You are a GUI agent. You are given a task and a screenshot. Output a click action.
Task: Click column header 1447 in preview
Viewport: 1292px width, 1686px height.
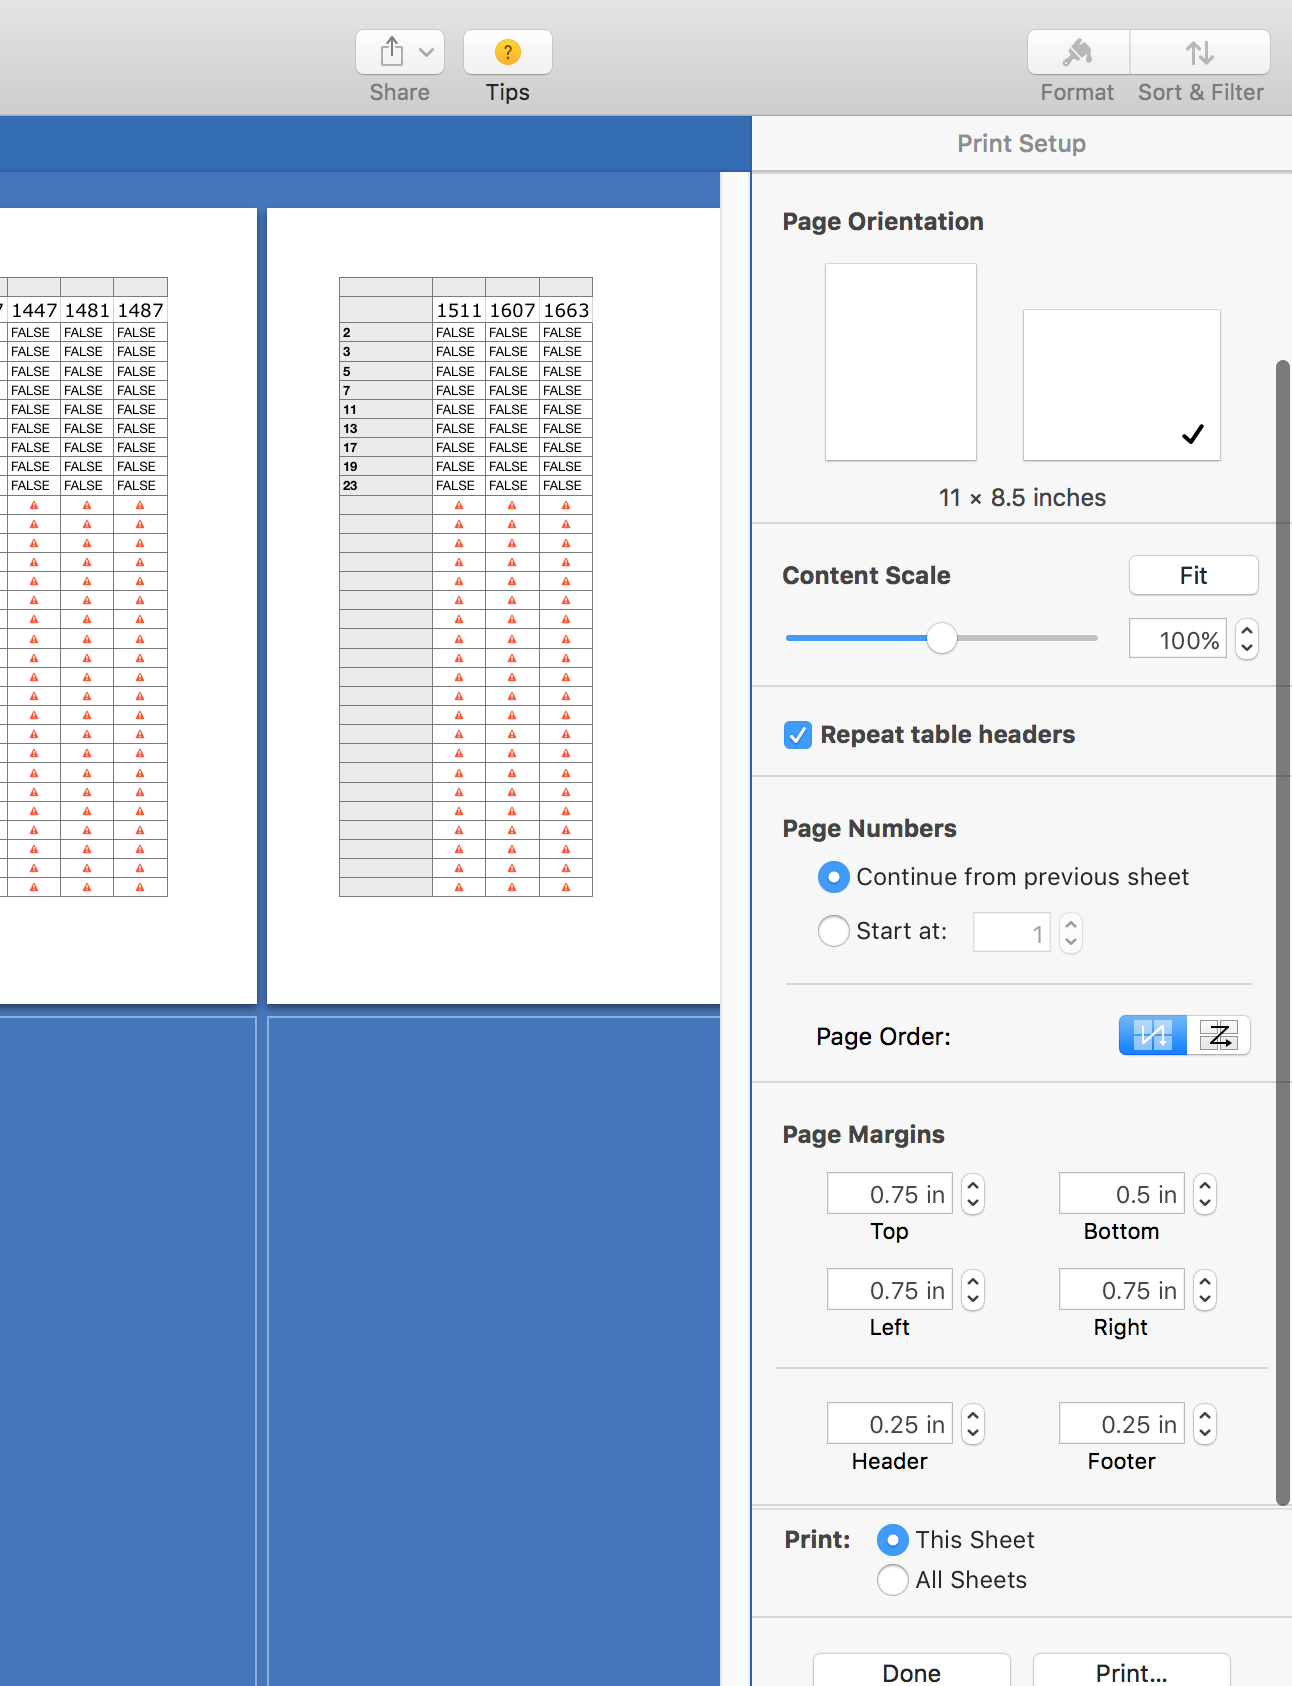34,310
